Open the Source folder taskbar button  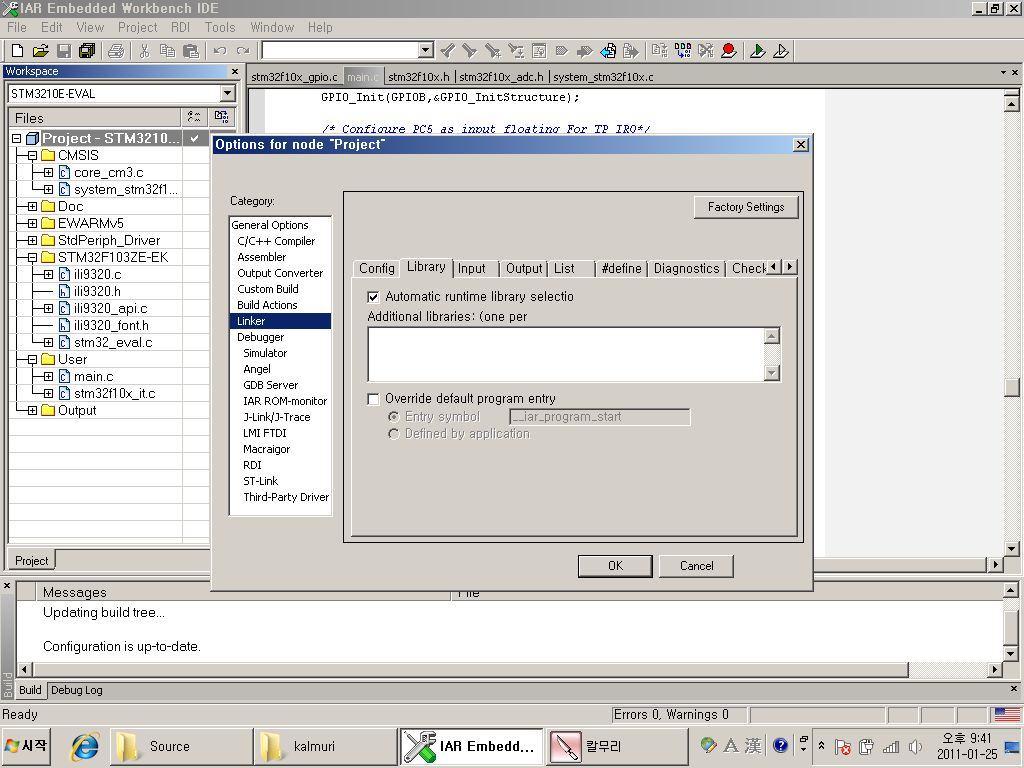[181, 746]
